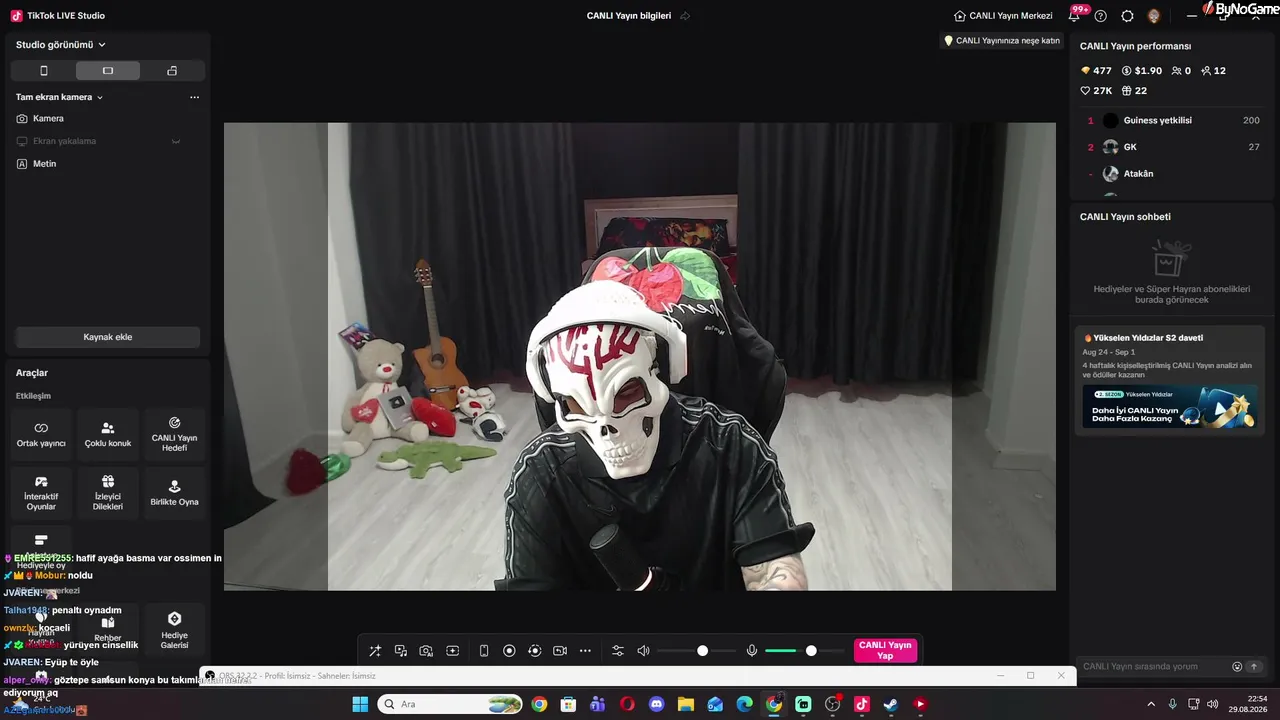Edit the CANLI Yayın bilgileri title
This screenshot has width=1280, height=720.
point(629,16)
